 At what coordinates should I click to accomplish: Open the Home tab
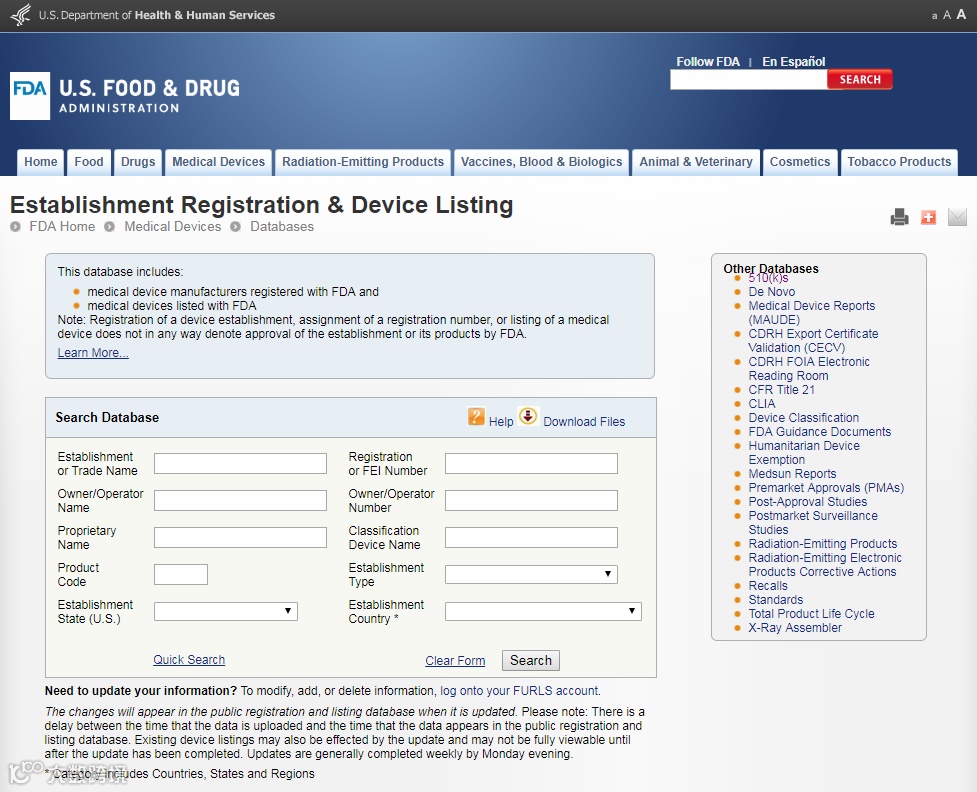41,162
